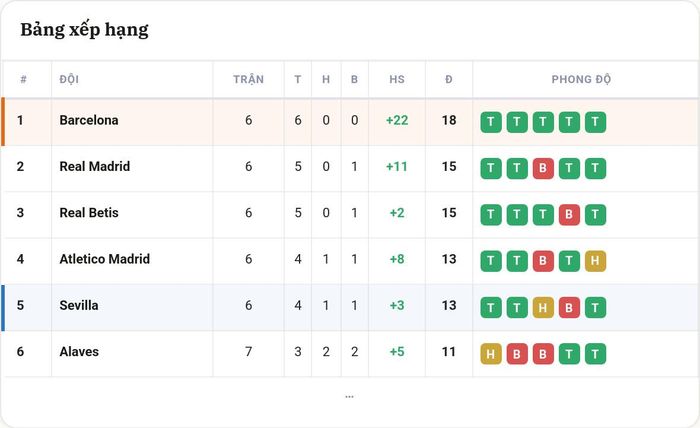Click Atletico Madrid's yellow H form badge
This screenshot has width=700, height=428.
point(595,261)
